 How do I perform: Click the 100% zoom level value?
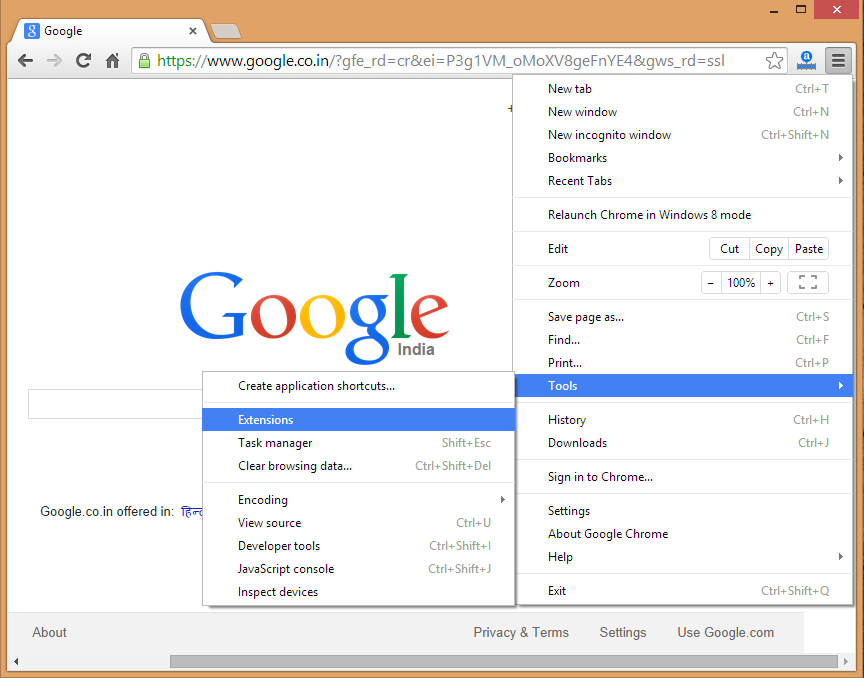[x=741, y=283]
